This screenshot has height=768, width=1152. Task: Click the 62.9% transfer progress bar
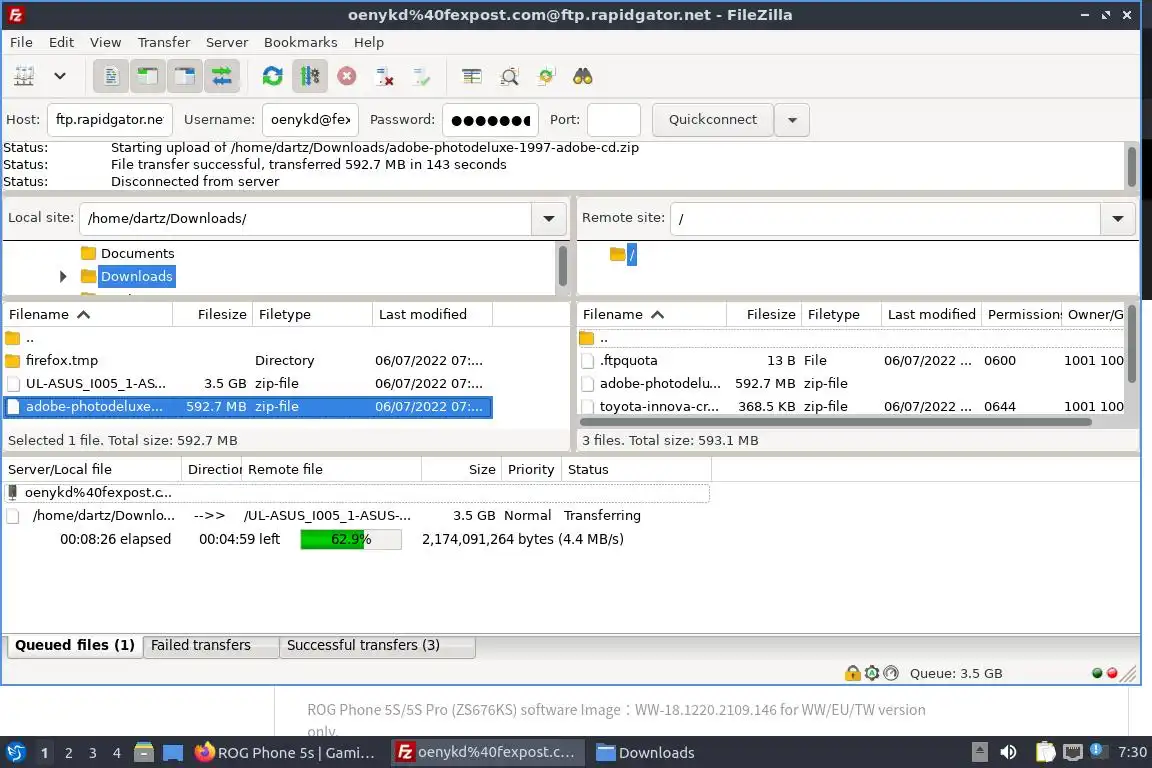(x=351, y=539)
